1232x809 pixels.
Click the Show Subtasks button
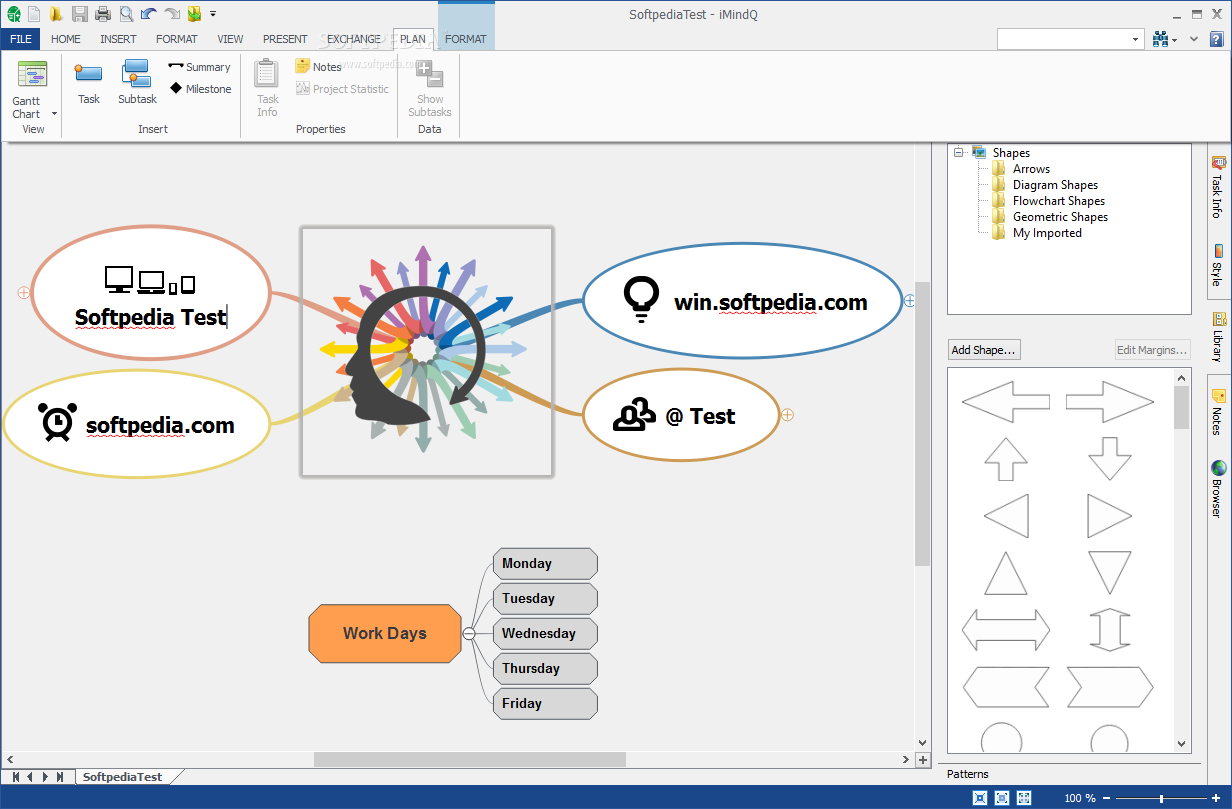(430, 89)
